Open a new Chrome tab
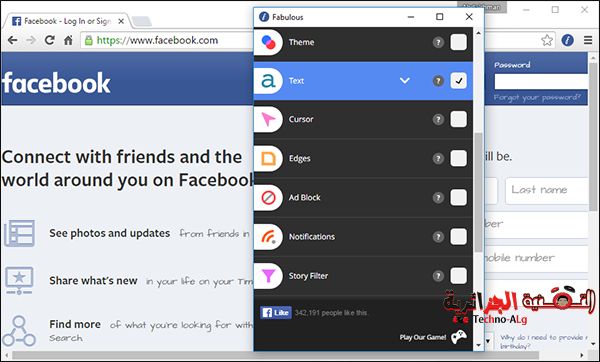The height and width of the screenshot is (362, 600). coord(142,21)
